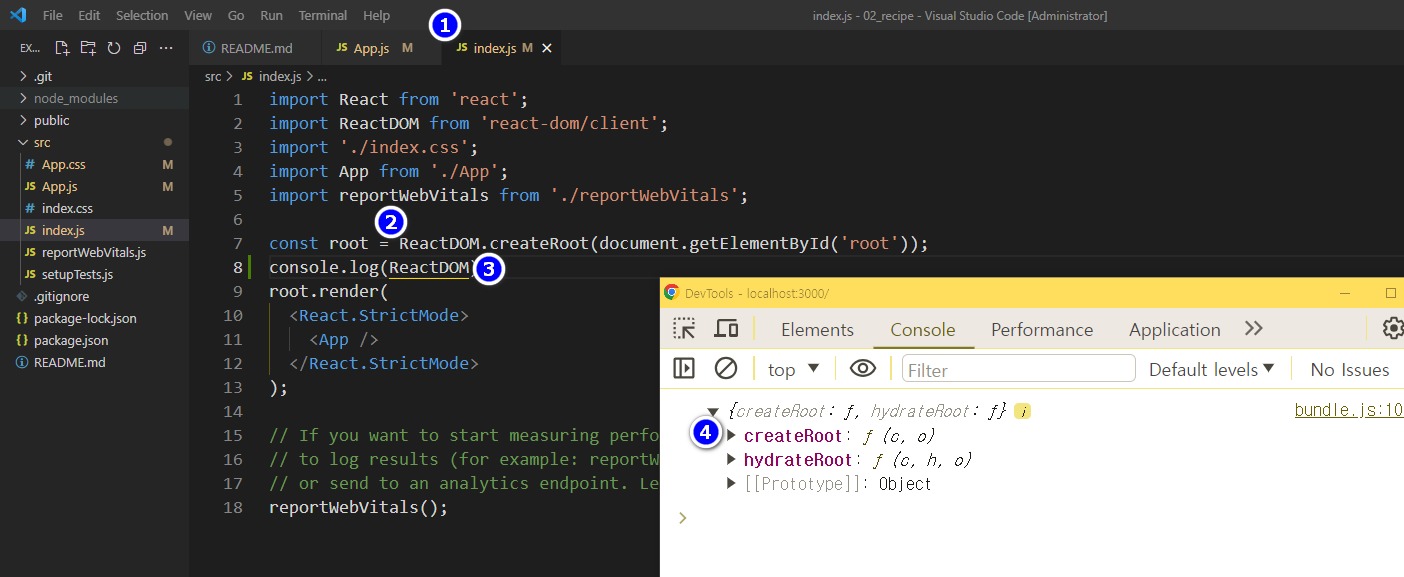Click the info badge beside logged object
The image size is (1404, 577).
click(1022, 411)
